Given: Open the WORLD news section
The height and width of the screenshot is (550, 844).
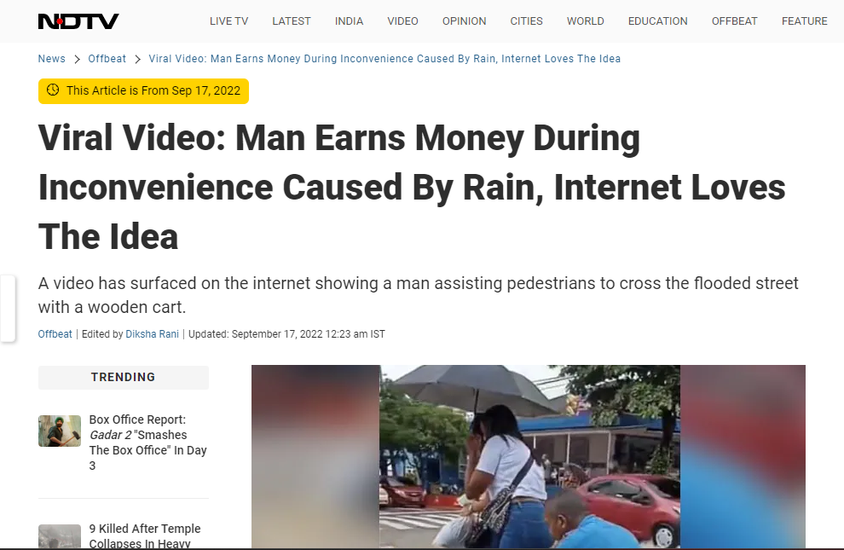Looking at the screenshot, I should click(585, 21).
